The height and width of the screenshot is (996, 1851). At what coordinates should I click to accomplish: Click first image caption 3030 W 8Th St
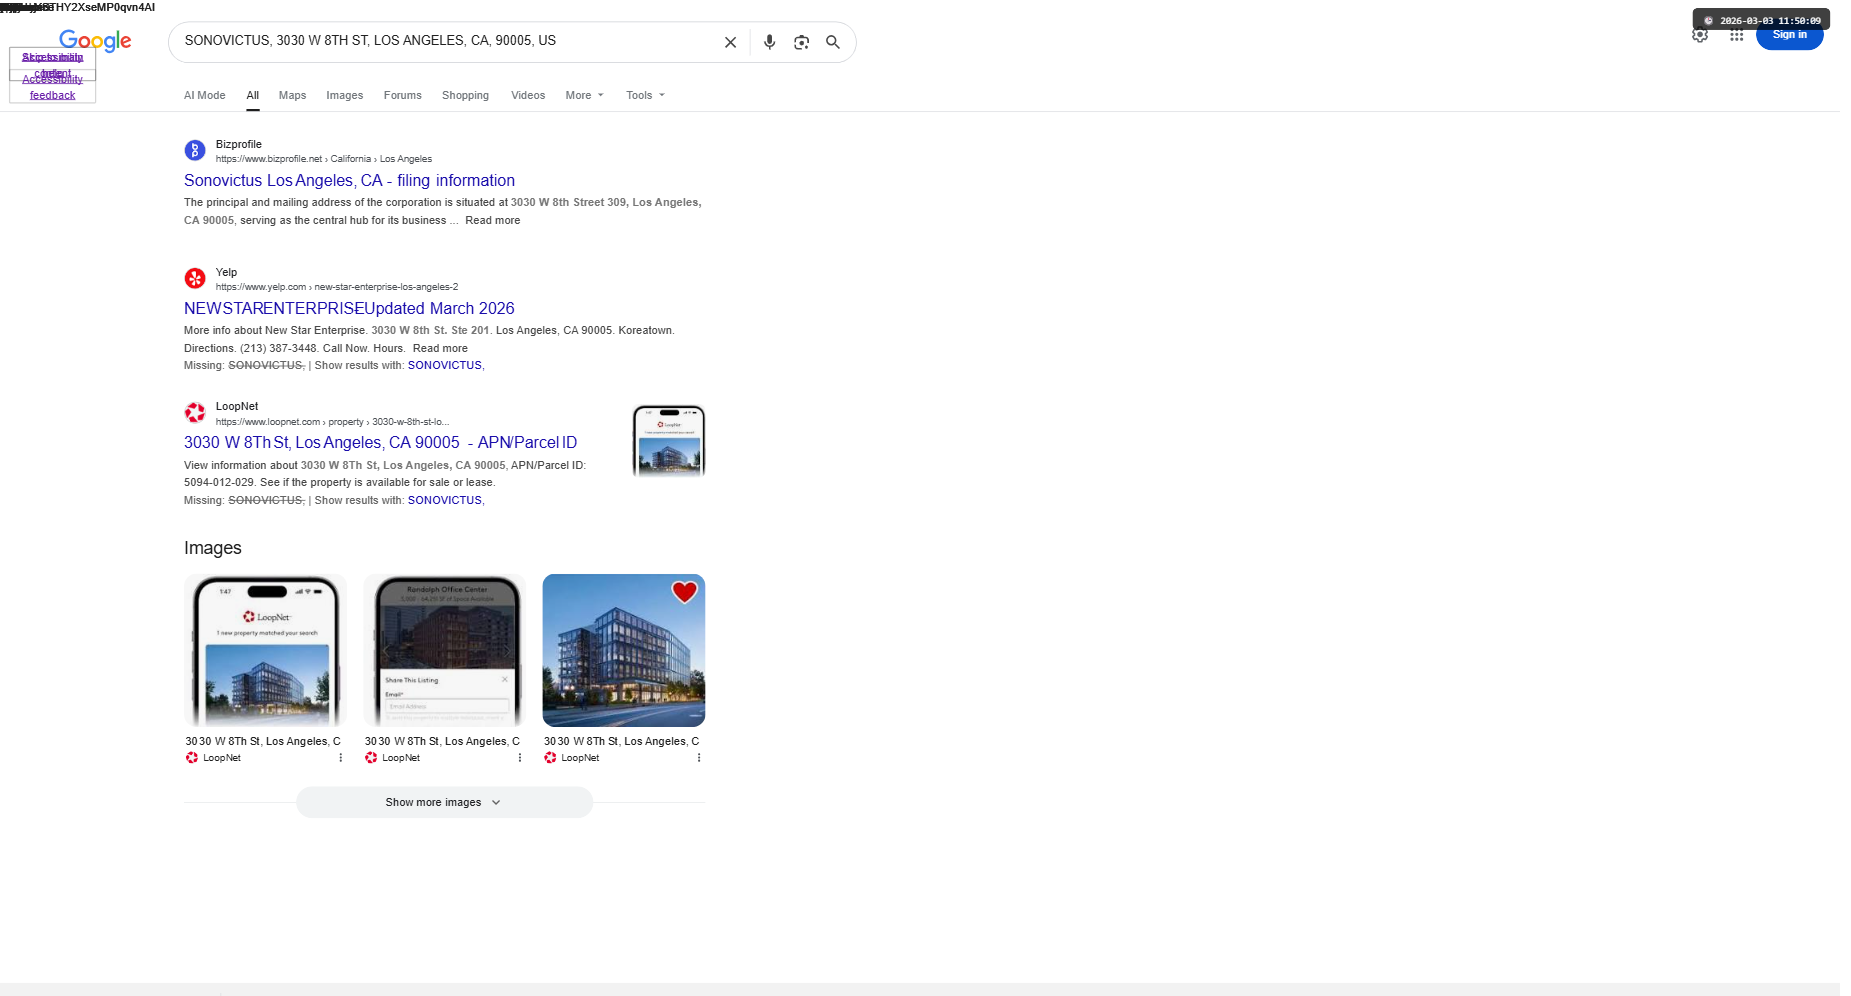263,742
